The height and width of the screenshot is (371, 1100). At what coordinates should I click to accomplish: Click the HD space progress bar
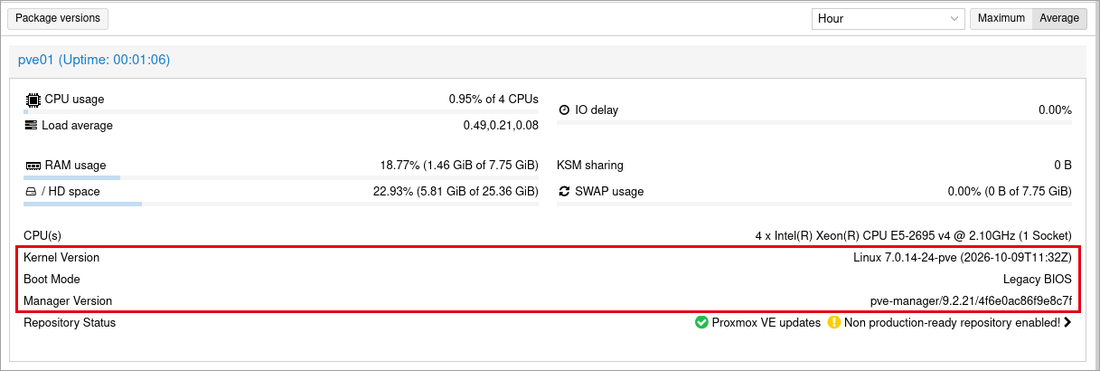coord(281,204)
